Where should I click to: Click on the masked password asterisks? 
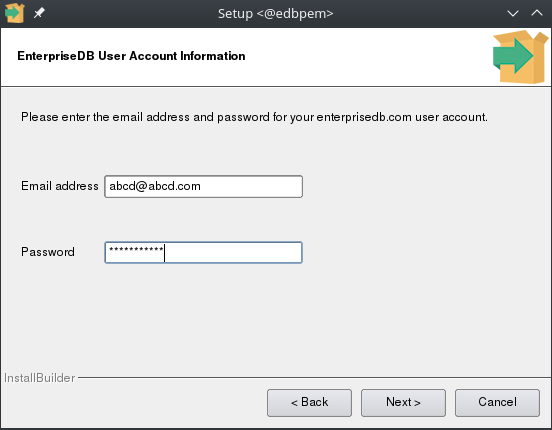(x=136, y=249)
